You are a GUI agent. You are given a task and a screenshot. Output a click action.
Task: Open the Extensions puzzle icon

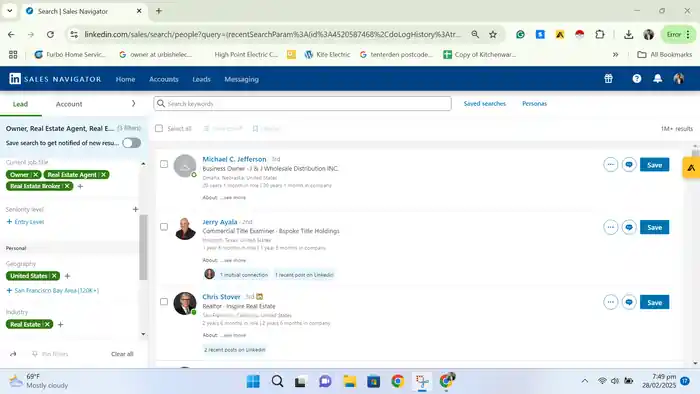pos(600,34)
